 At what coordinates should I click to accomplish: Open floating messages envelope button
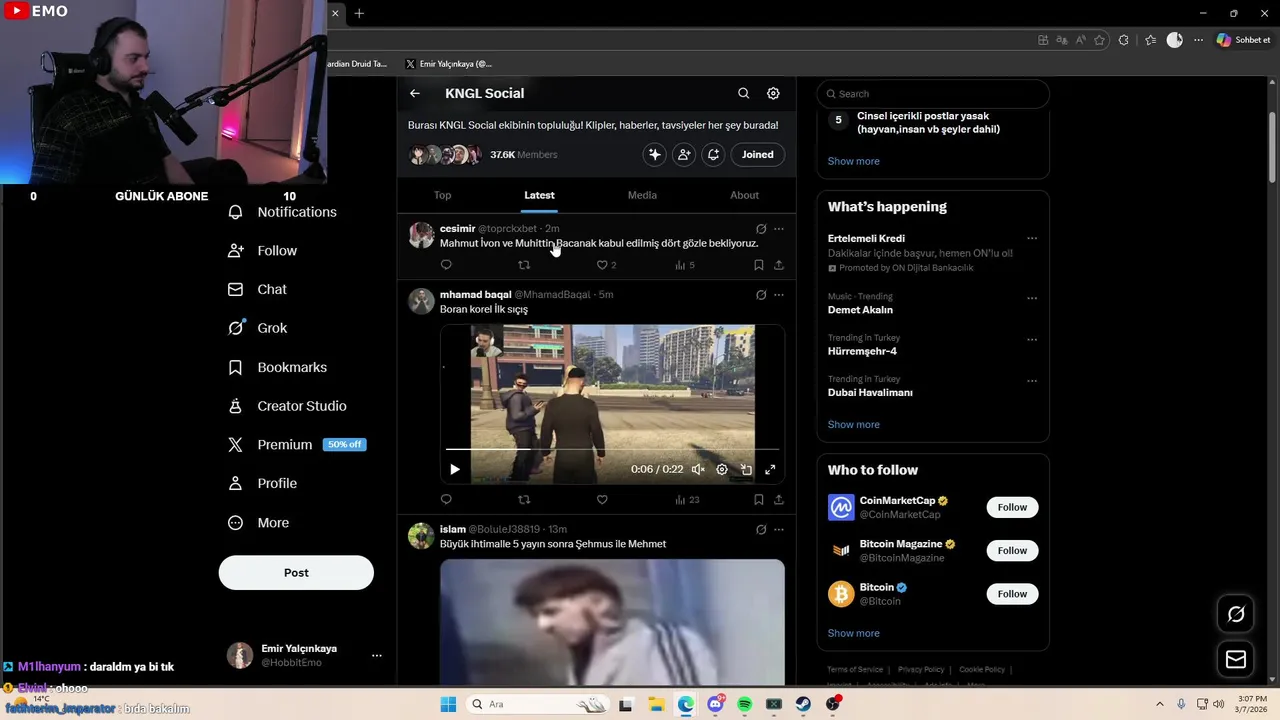[x=1236, y=659]
